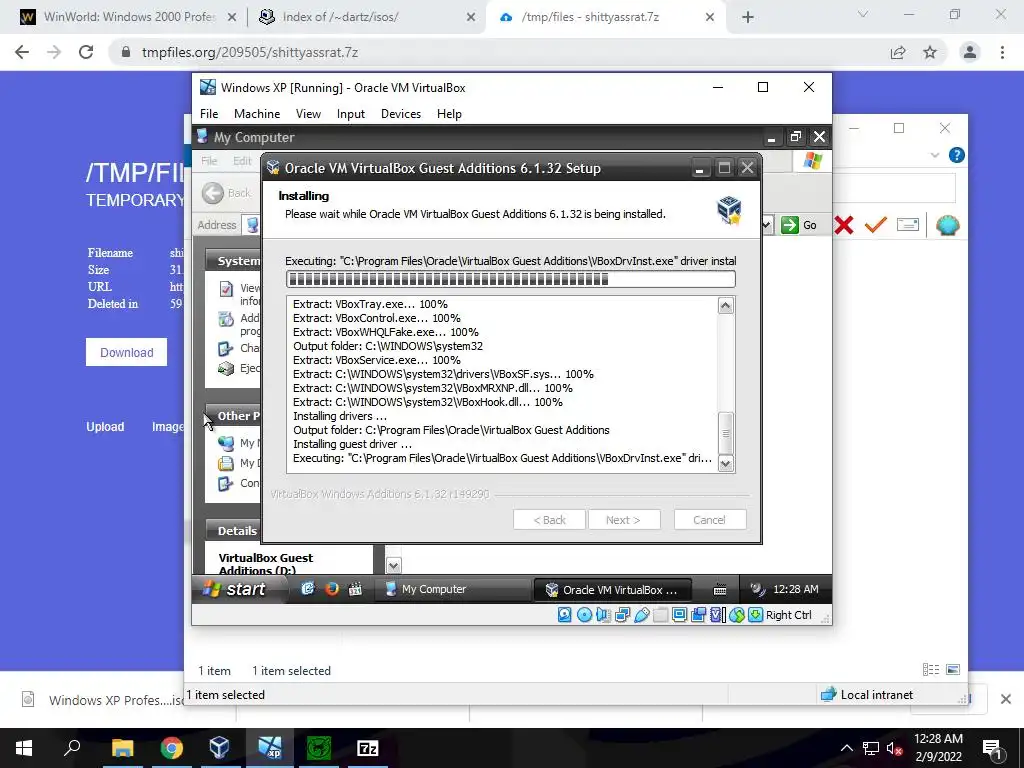Click the Chrome icon in Windows taskbar
This screenshot has height=768, width=1024.
tap(171, 748)
